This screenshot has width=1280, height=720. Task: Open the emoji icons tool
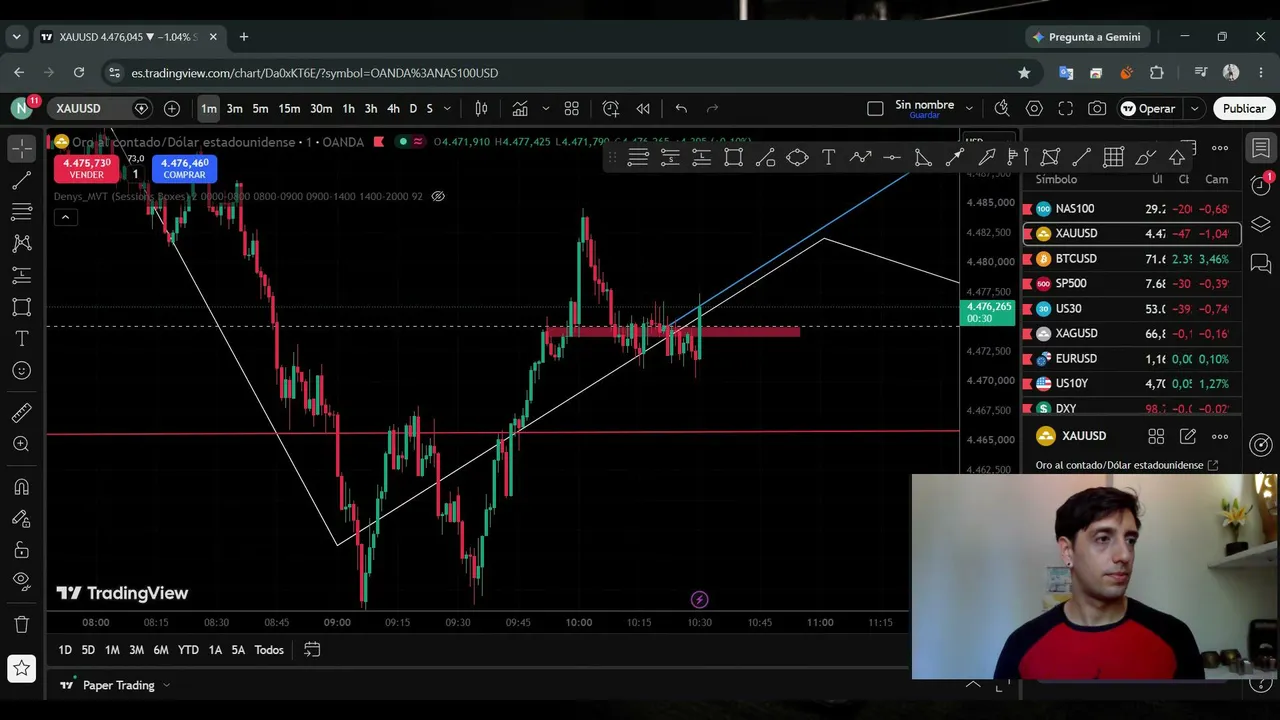(x=22, y=371)
